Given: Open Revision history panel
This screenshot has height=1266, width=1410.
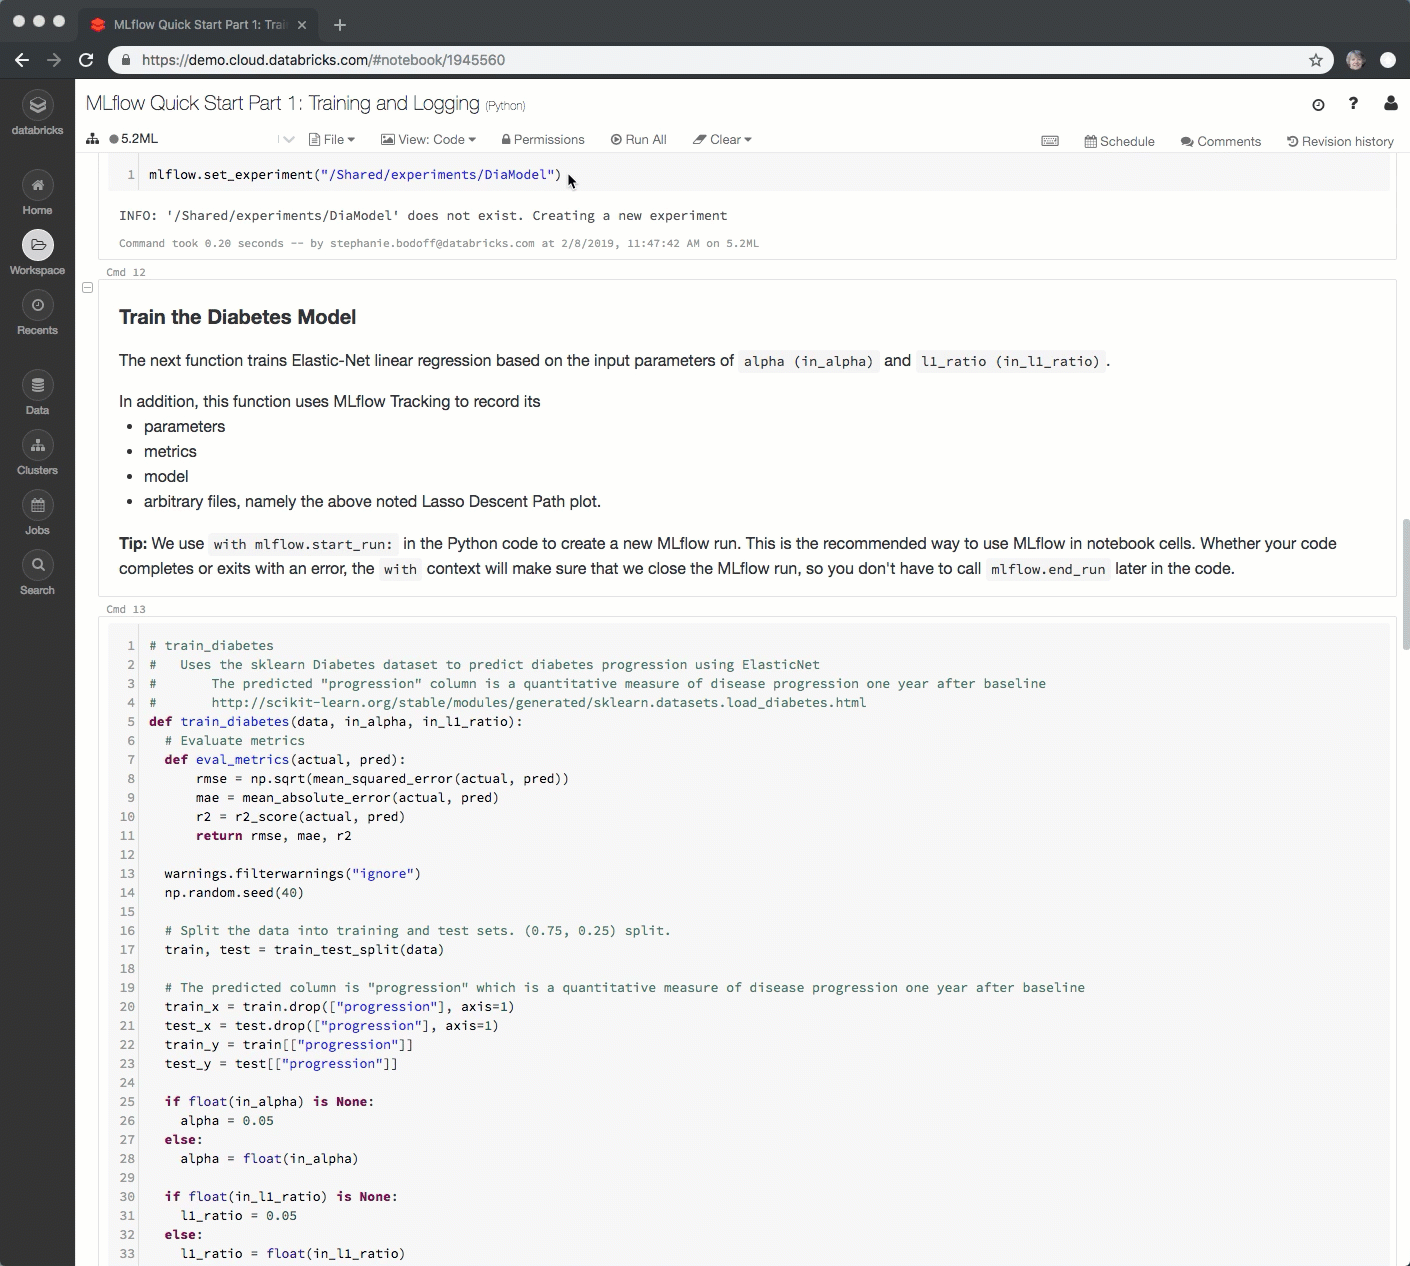Looking at the screenshot, I should 1340,142.
